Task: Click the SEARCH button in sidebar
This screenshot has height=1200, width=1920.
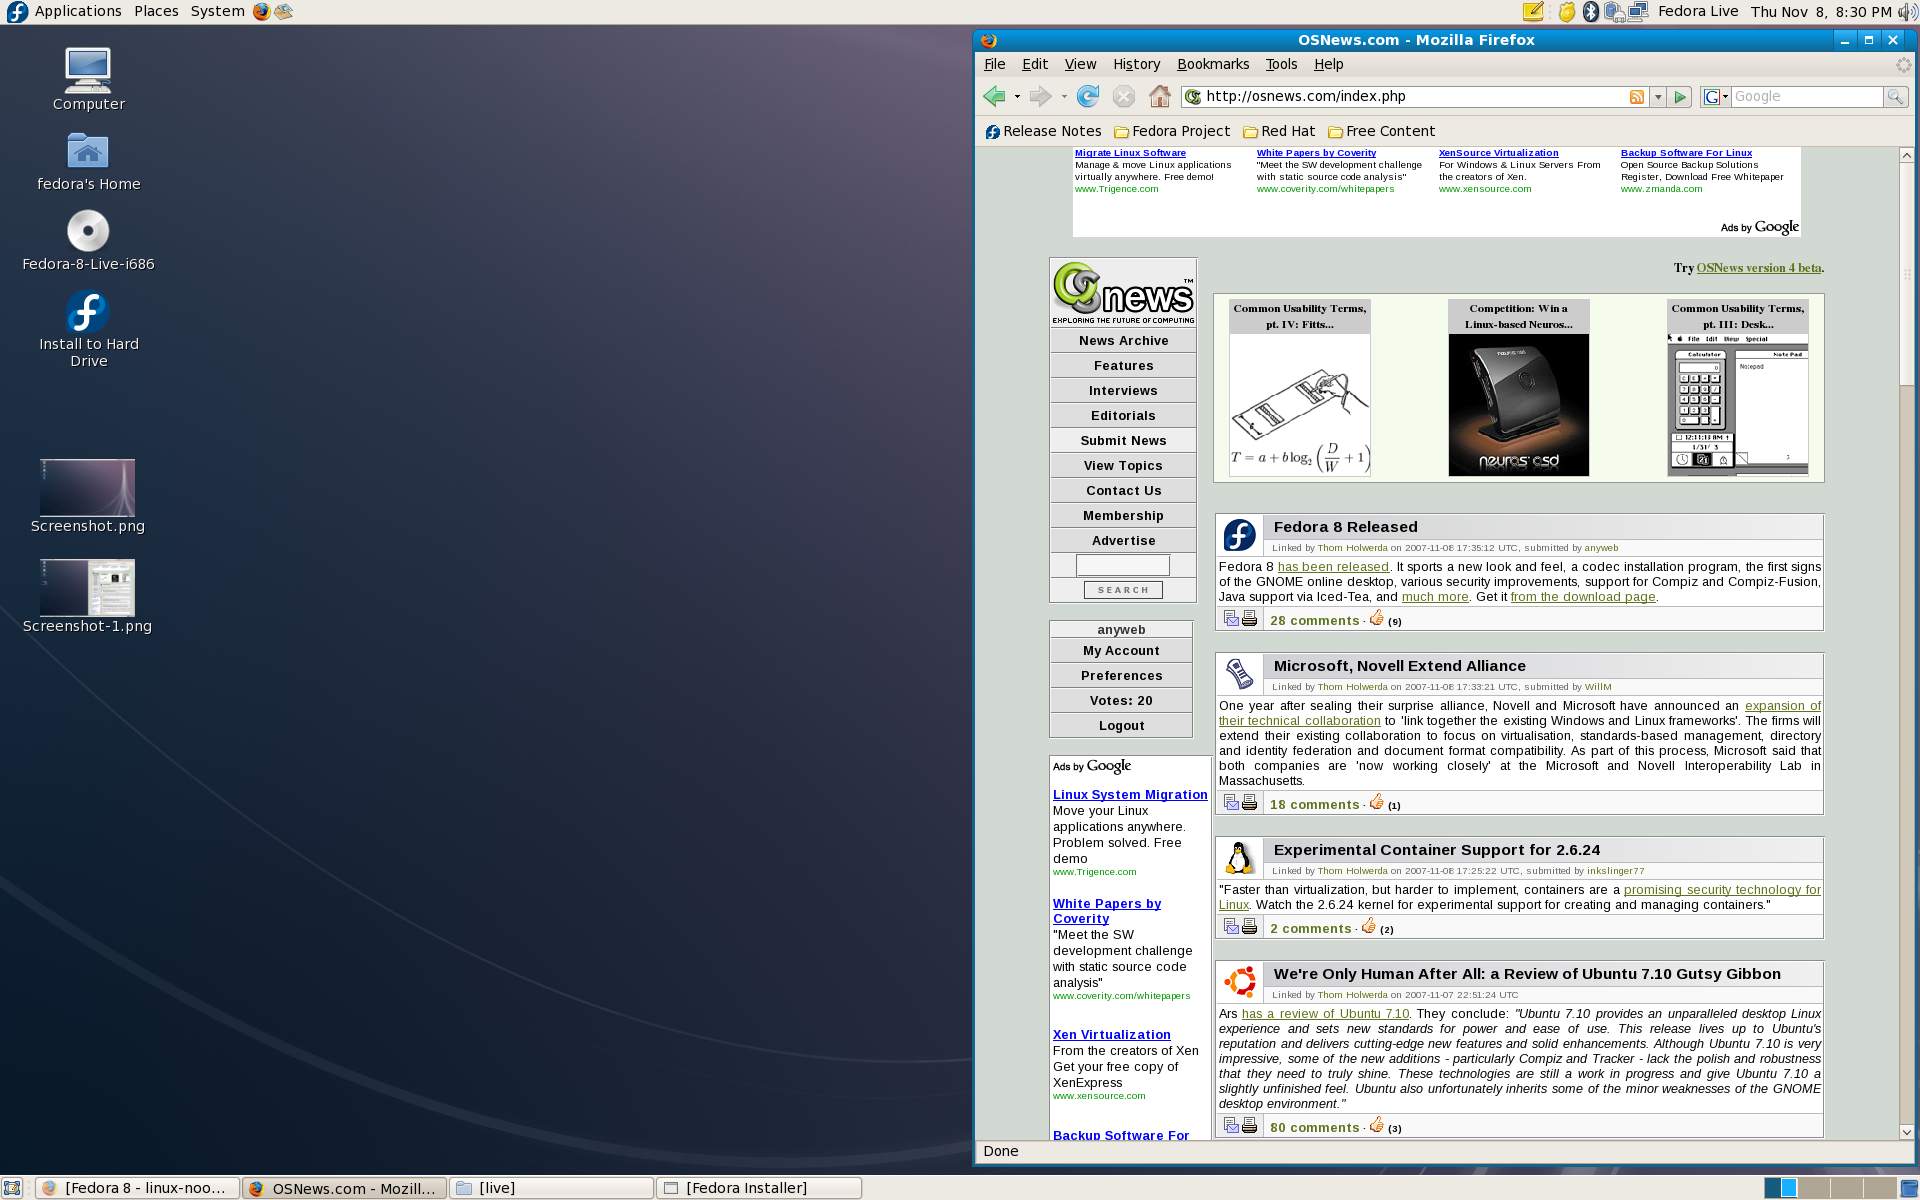Action: (x=1123, y=590)
